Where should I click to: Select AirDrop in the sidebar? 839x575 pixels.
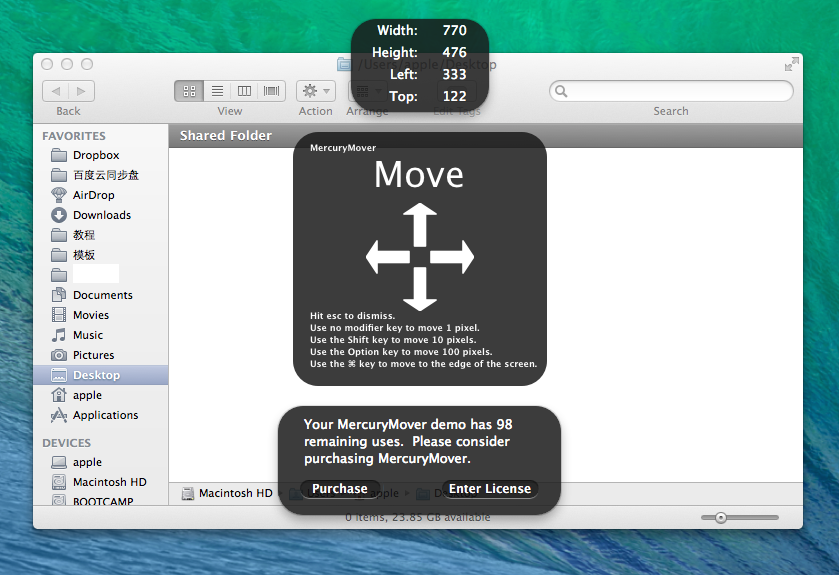(x=101, y=195)
